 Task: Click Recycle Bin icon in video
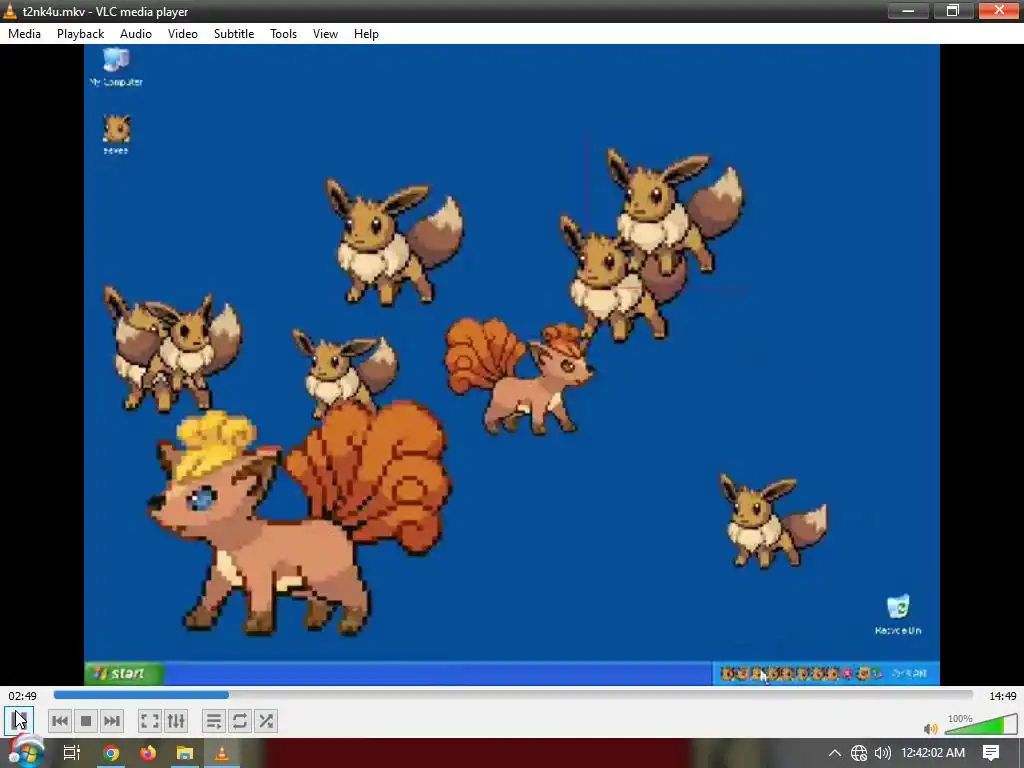pos(898,615)
